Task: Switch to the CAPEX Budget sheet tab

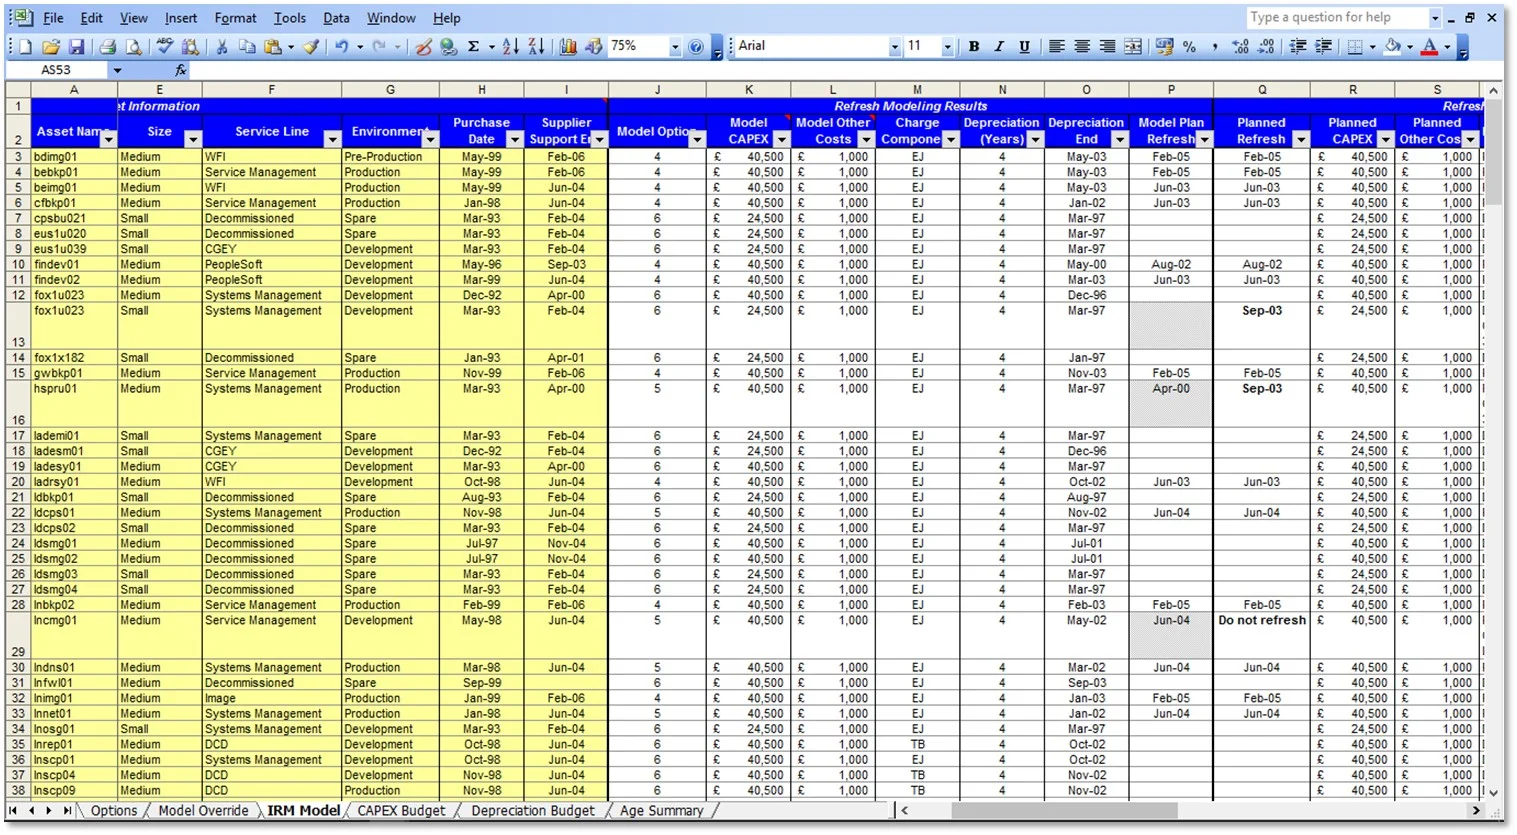Action: (x=401, y=811)
